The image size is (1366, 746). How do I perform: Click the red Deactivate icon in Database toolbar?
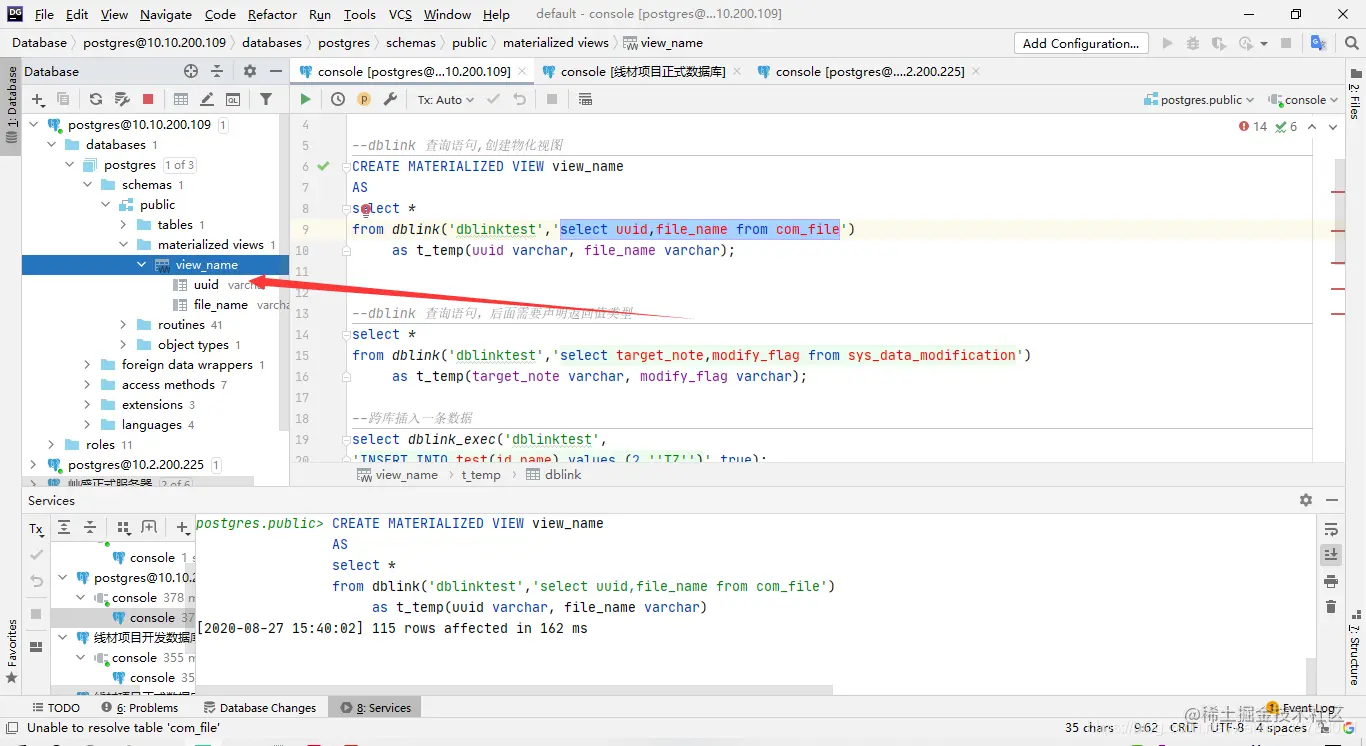148,99
